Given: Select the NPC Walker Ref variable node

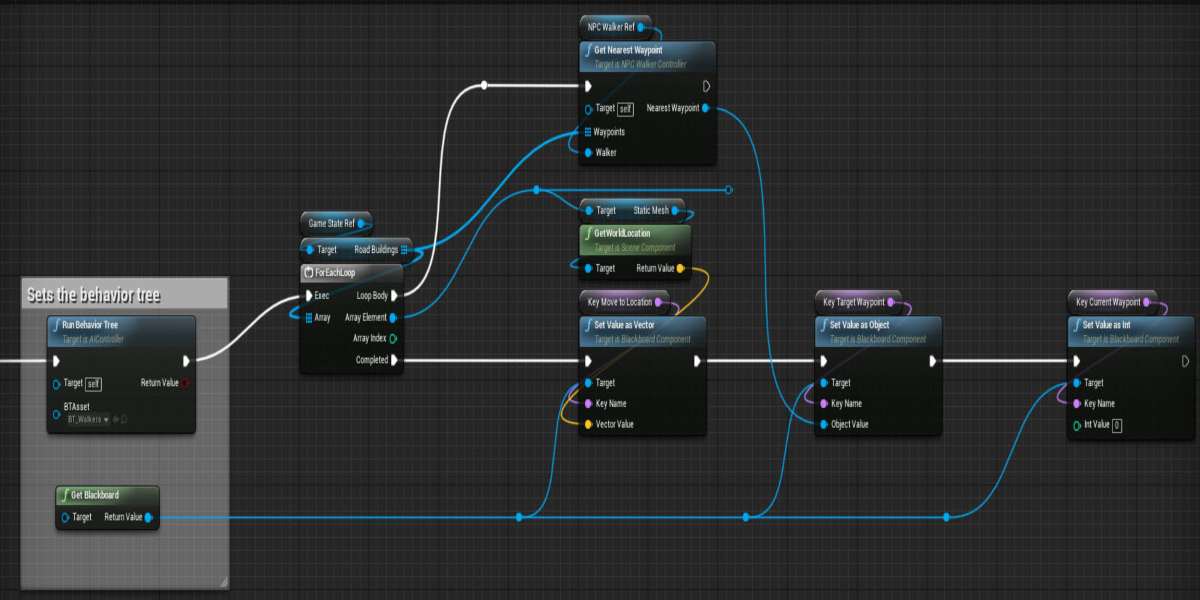Looking at the screenshot, I should tap(611, 26).
